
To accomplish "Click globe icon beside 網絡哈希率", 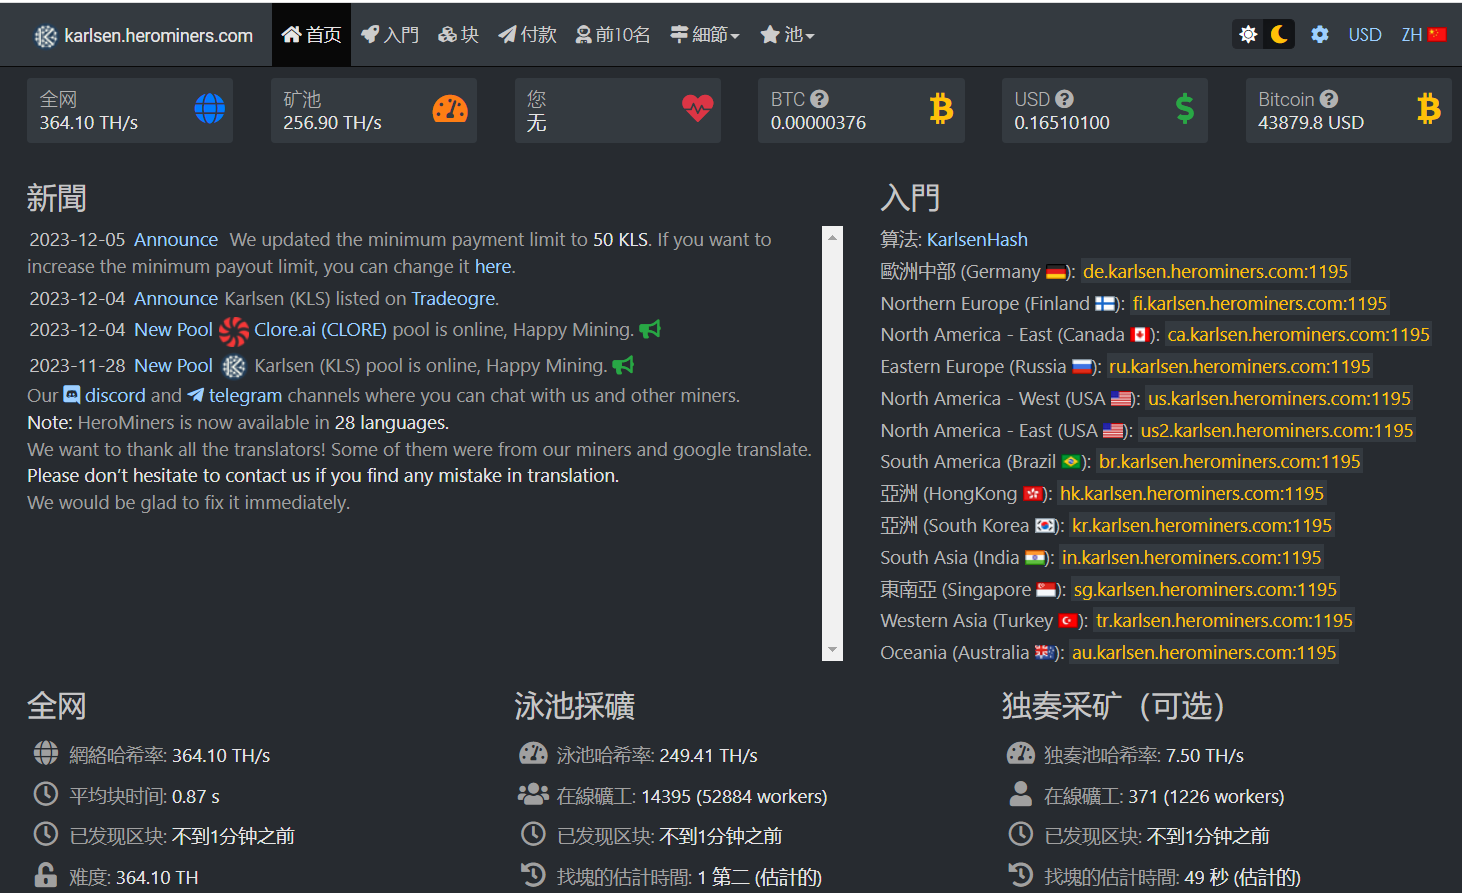I will (x=46, y=753).
